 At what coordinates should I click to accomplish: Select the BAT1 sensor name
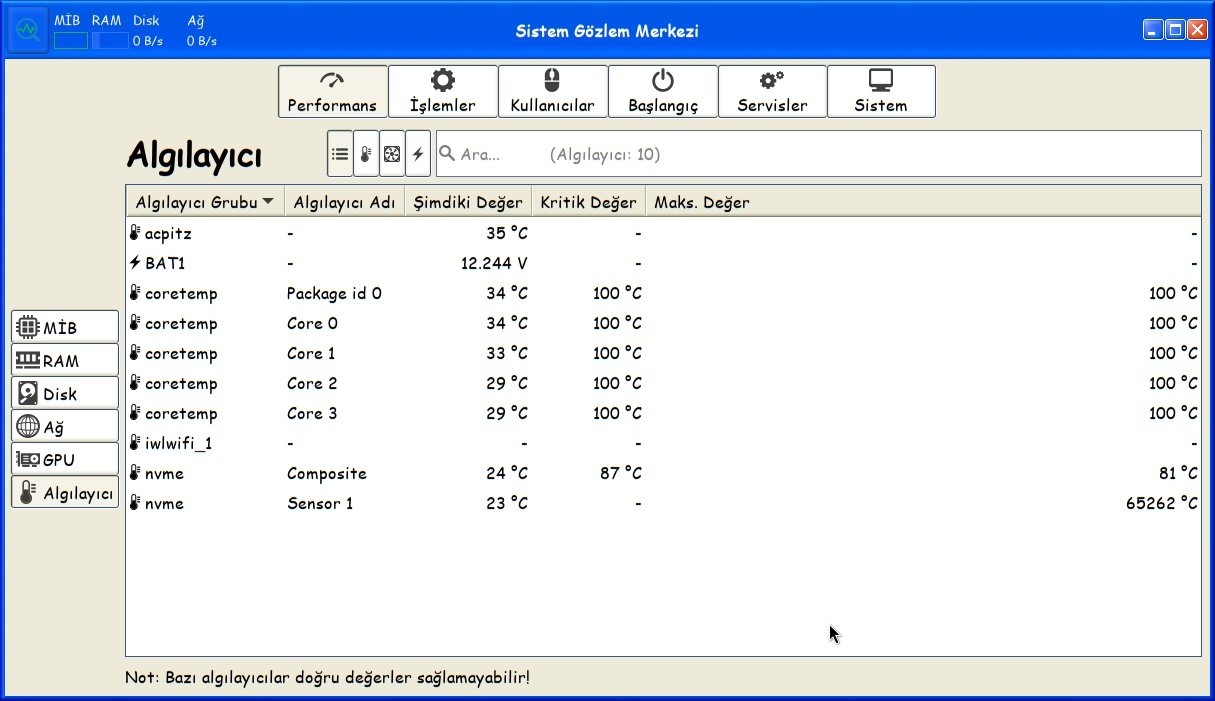coord(165,263)
